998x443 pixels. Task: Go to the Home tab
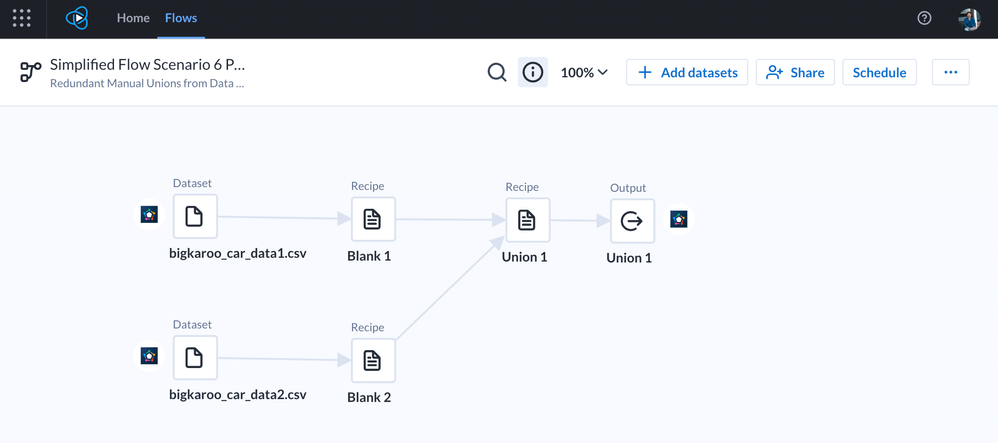(x=133, y=18)
